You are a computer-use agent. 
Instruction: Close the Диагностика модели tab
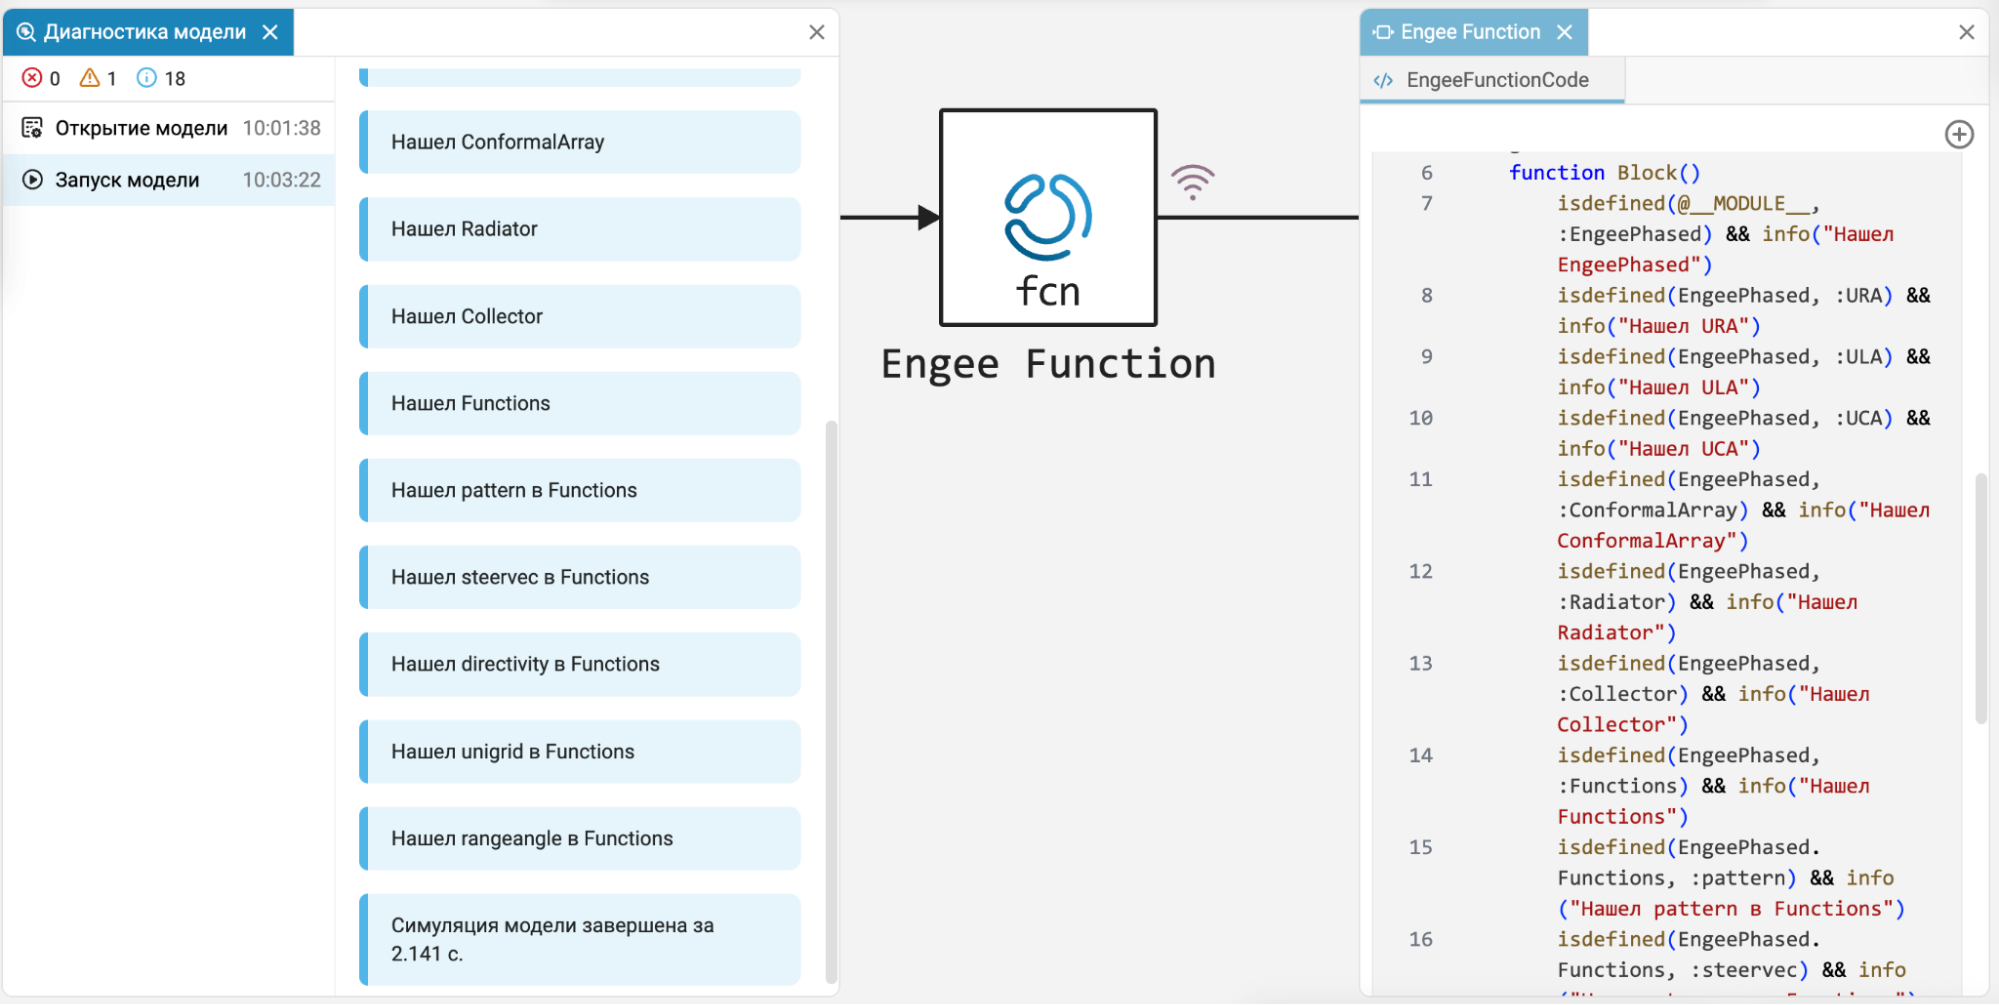point(270,32)
